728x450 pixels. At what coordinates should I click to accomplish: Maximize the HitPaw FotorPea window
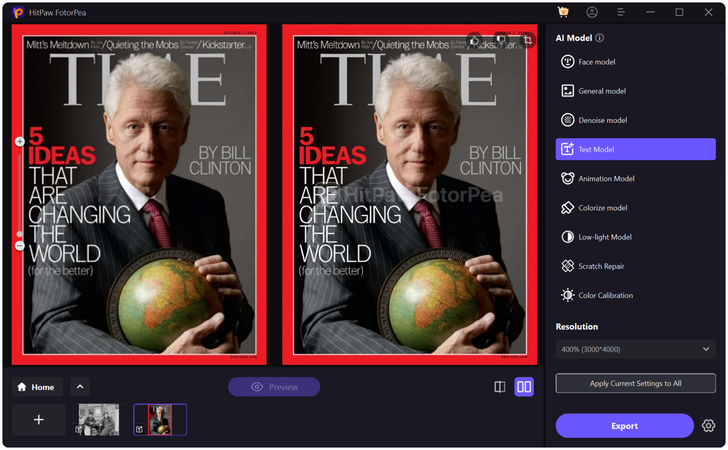pyautogui.click(x=679, y=13)
